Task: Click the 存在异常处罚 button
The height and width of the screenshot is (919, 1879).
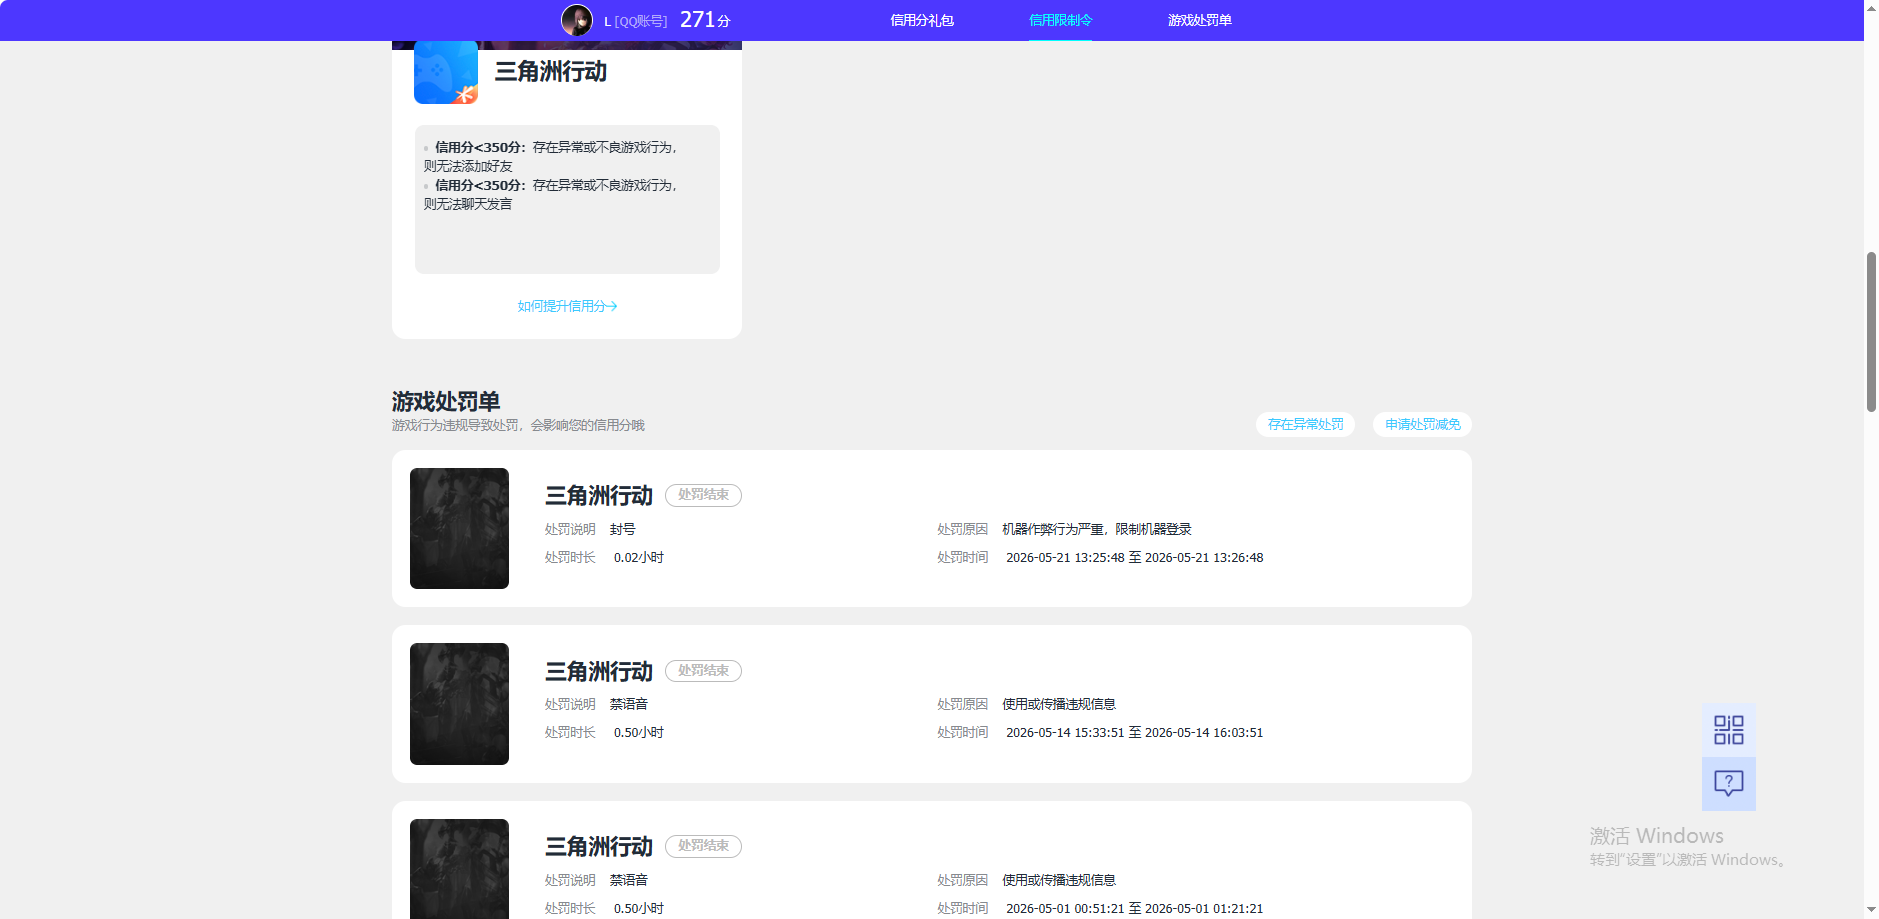Action: (1305, 424)
